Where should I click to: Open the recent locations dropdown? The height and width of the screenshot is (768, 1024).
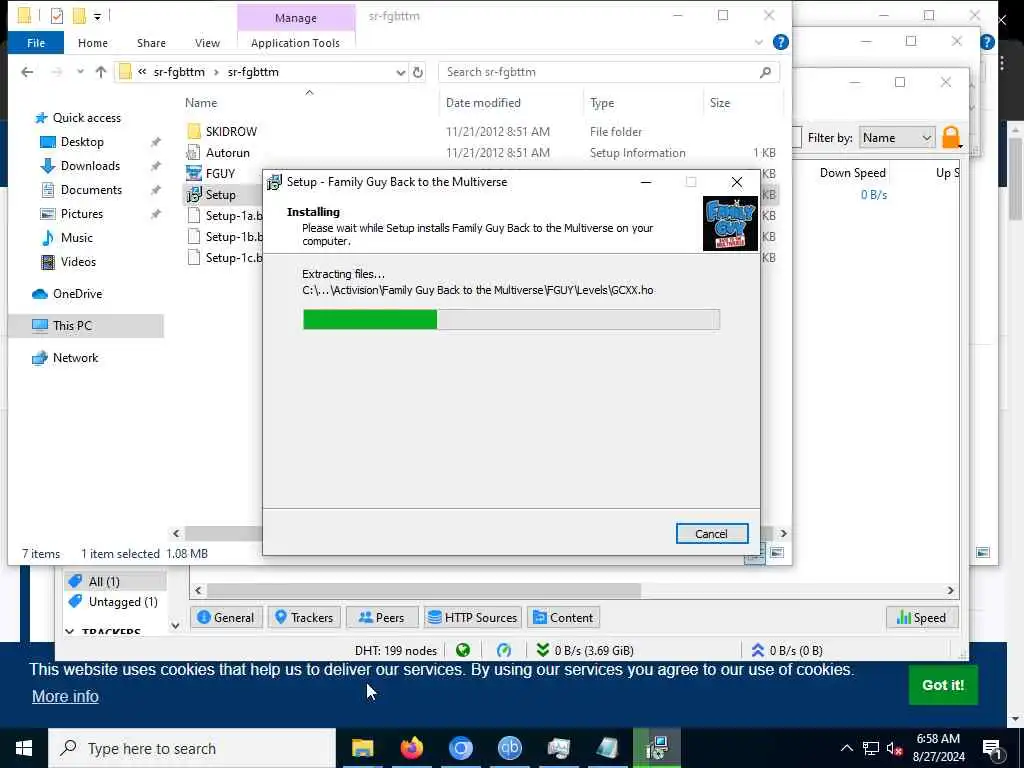(80, 72)
